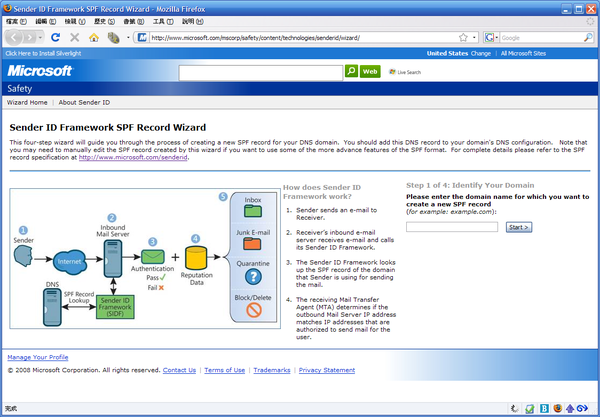Bookmark this page with the star icon

click(x=463, y=37)
